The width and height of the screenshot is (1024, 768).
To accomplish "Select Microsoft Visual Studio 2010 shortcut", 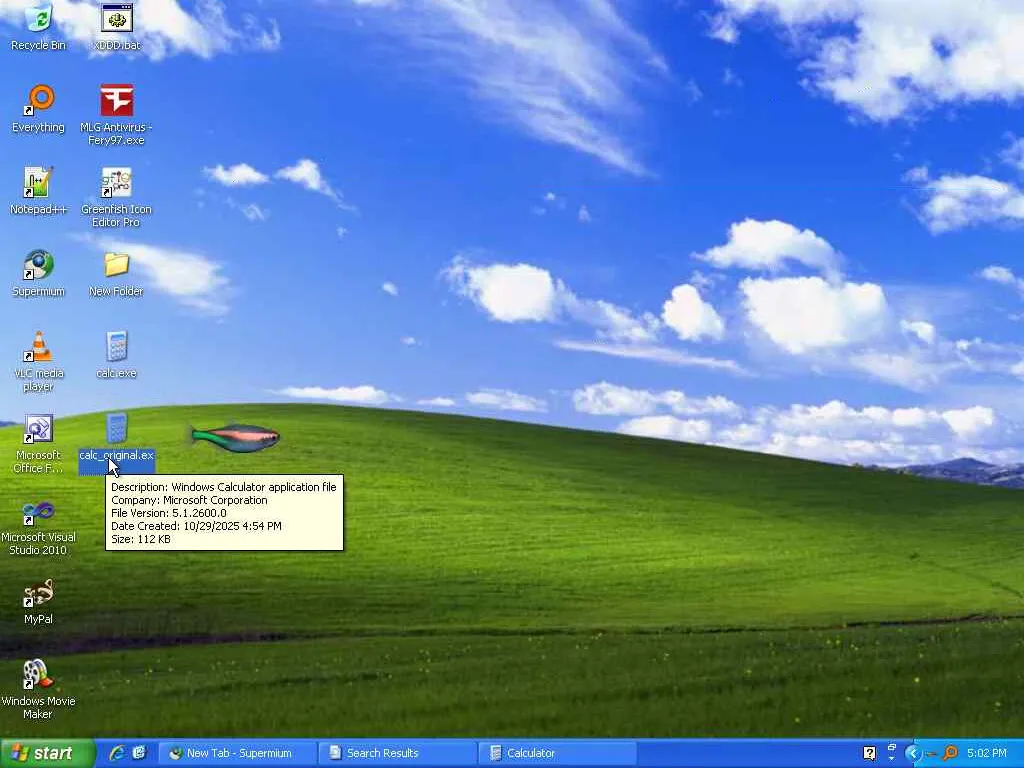I will coord(39,511).
